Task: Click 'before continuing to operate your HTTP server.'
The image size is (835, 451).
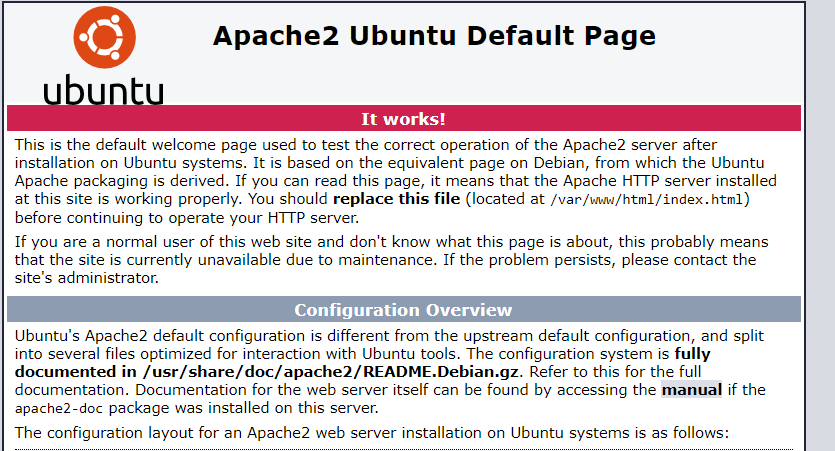Action: tap(187, 218)
